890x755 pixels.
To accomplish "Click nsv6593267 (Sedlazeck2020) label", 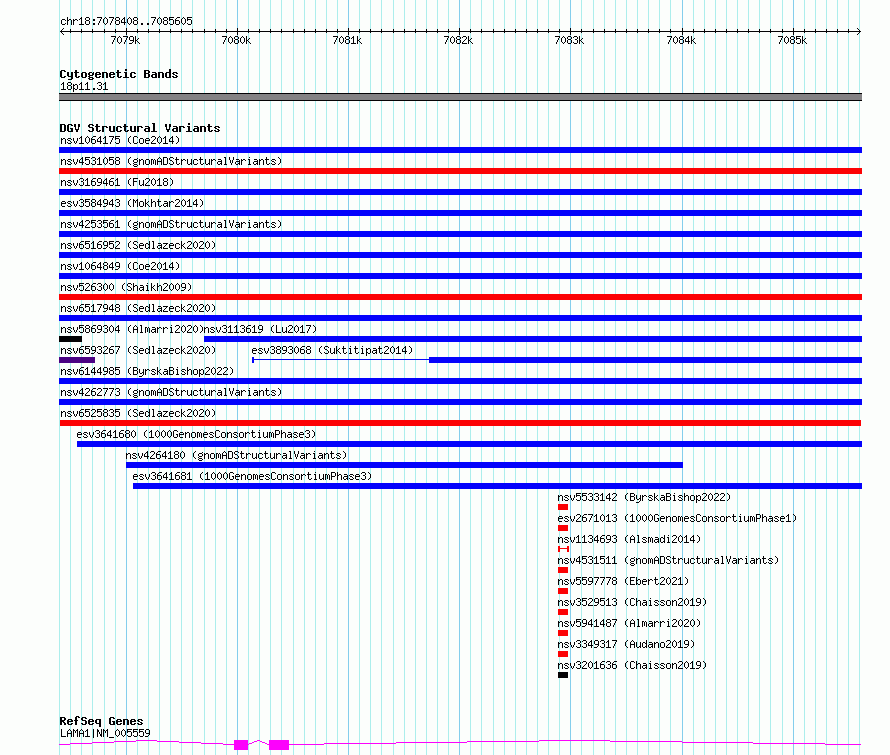I will [138, 350].
